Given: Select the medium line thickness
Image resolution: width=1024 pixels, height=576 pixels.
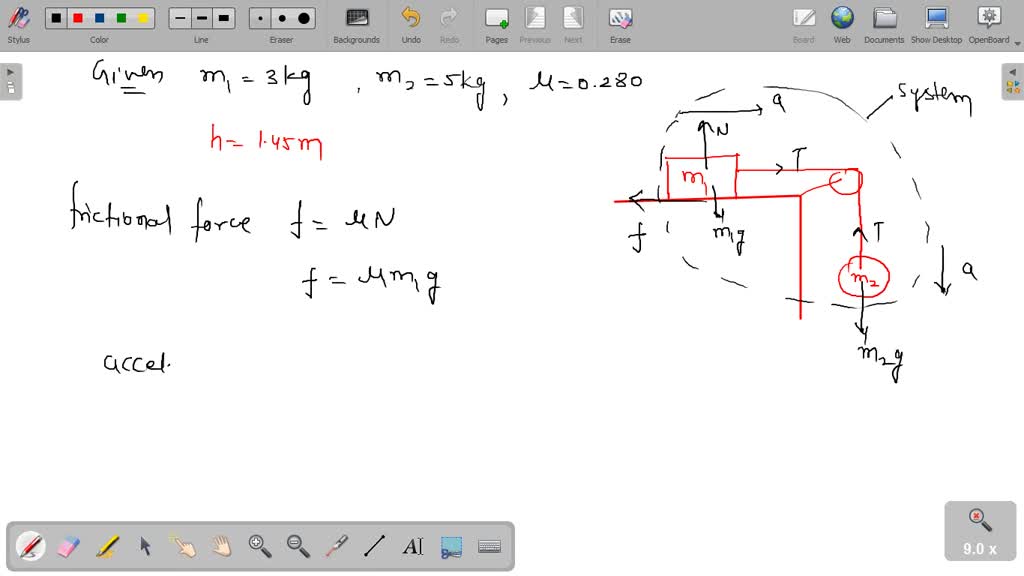Looking at the screenshot, I should coord(201,17).
